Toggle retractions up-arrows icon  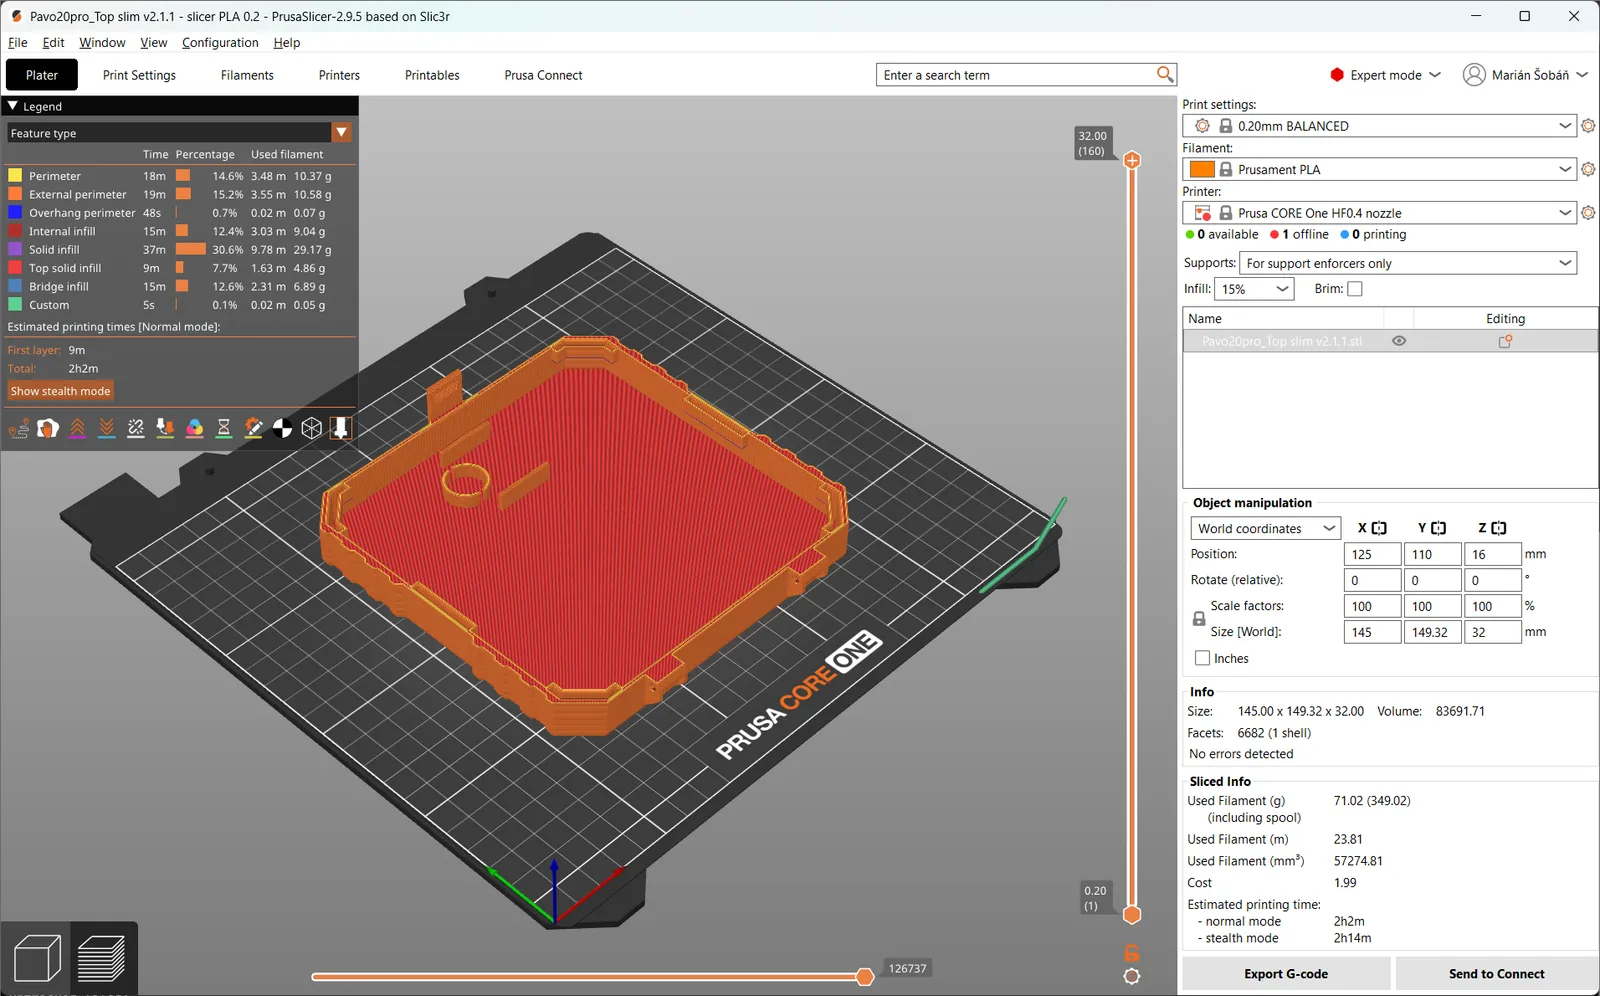point(77,429)
